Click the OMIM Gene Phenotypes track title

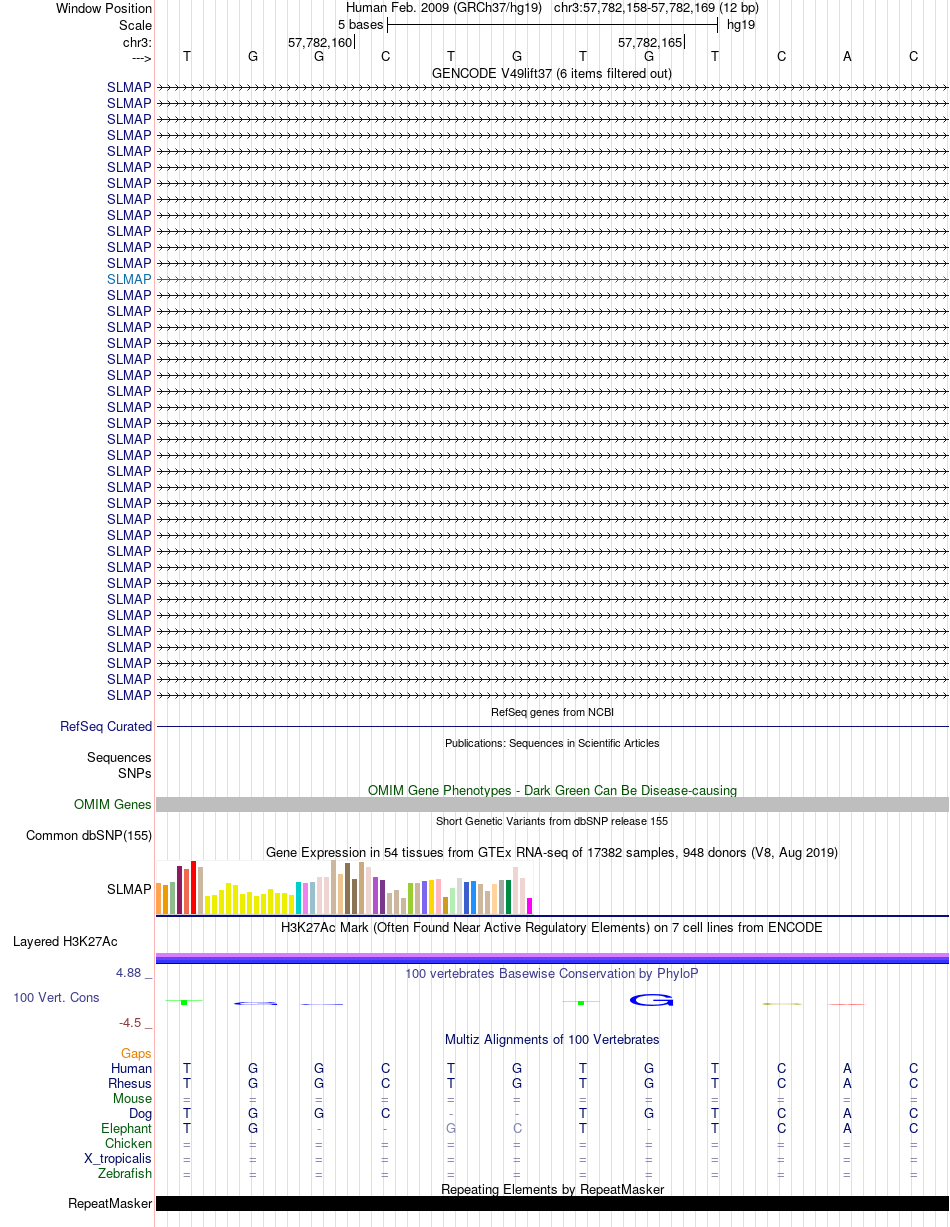click(552, 790)
